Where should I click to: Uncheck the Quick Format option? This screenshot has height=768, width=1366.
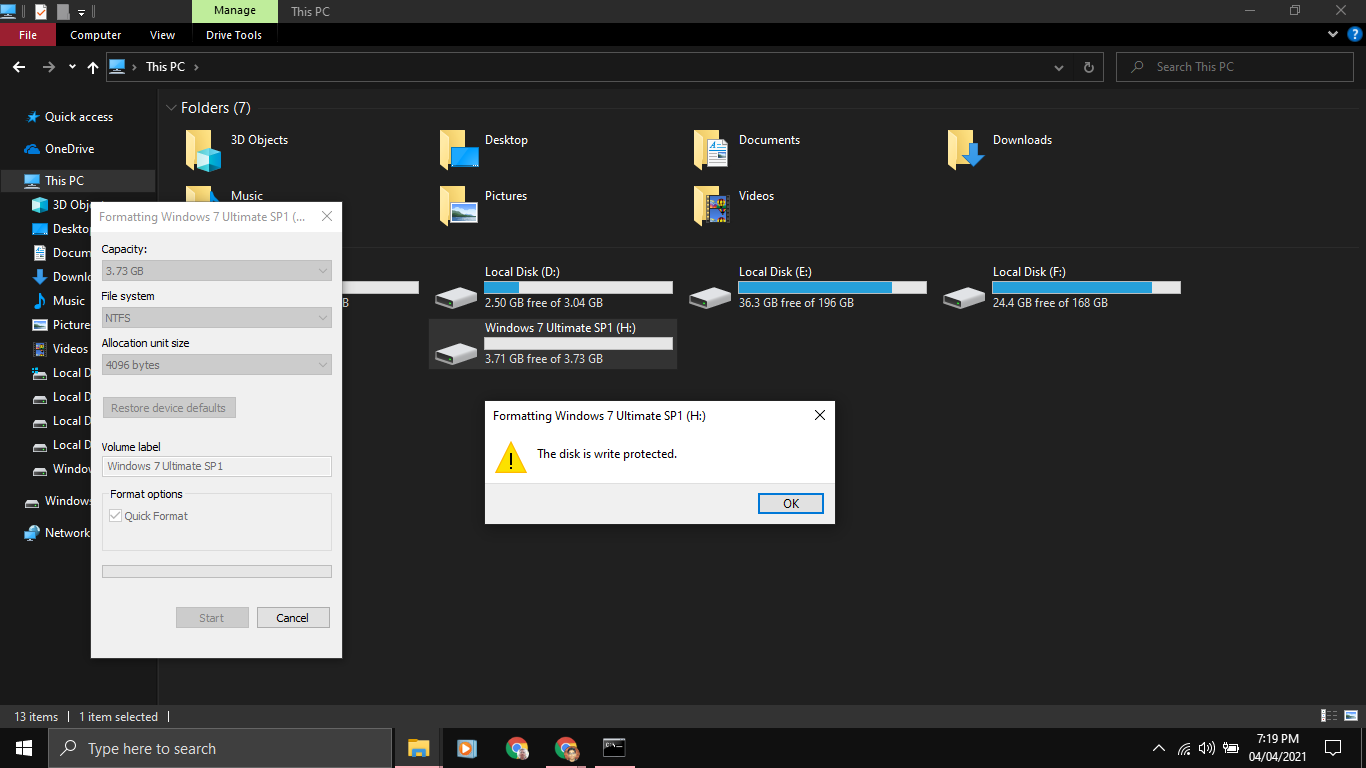pos(115,515)
